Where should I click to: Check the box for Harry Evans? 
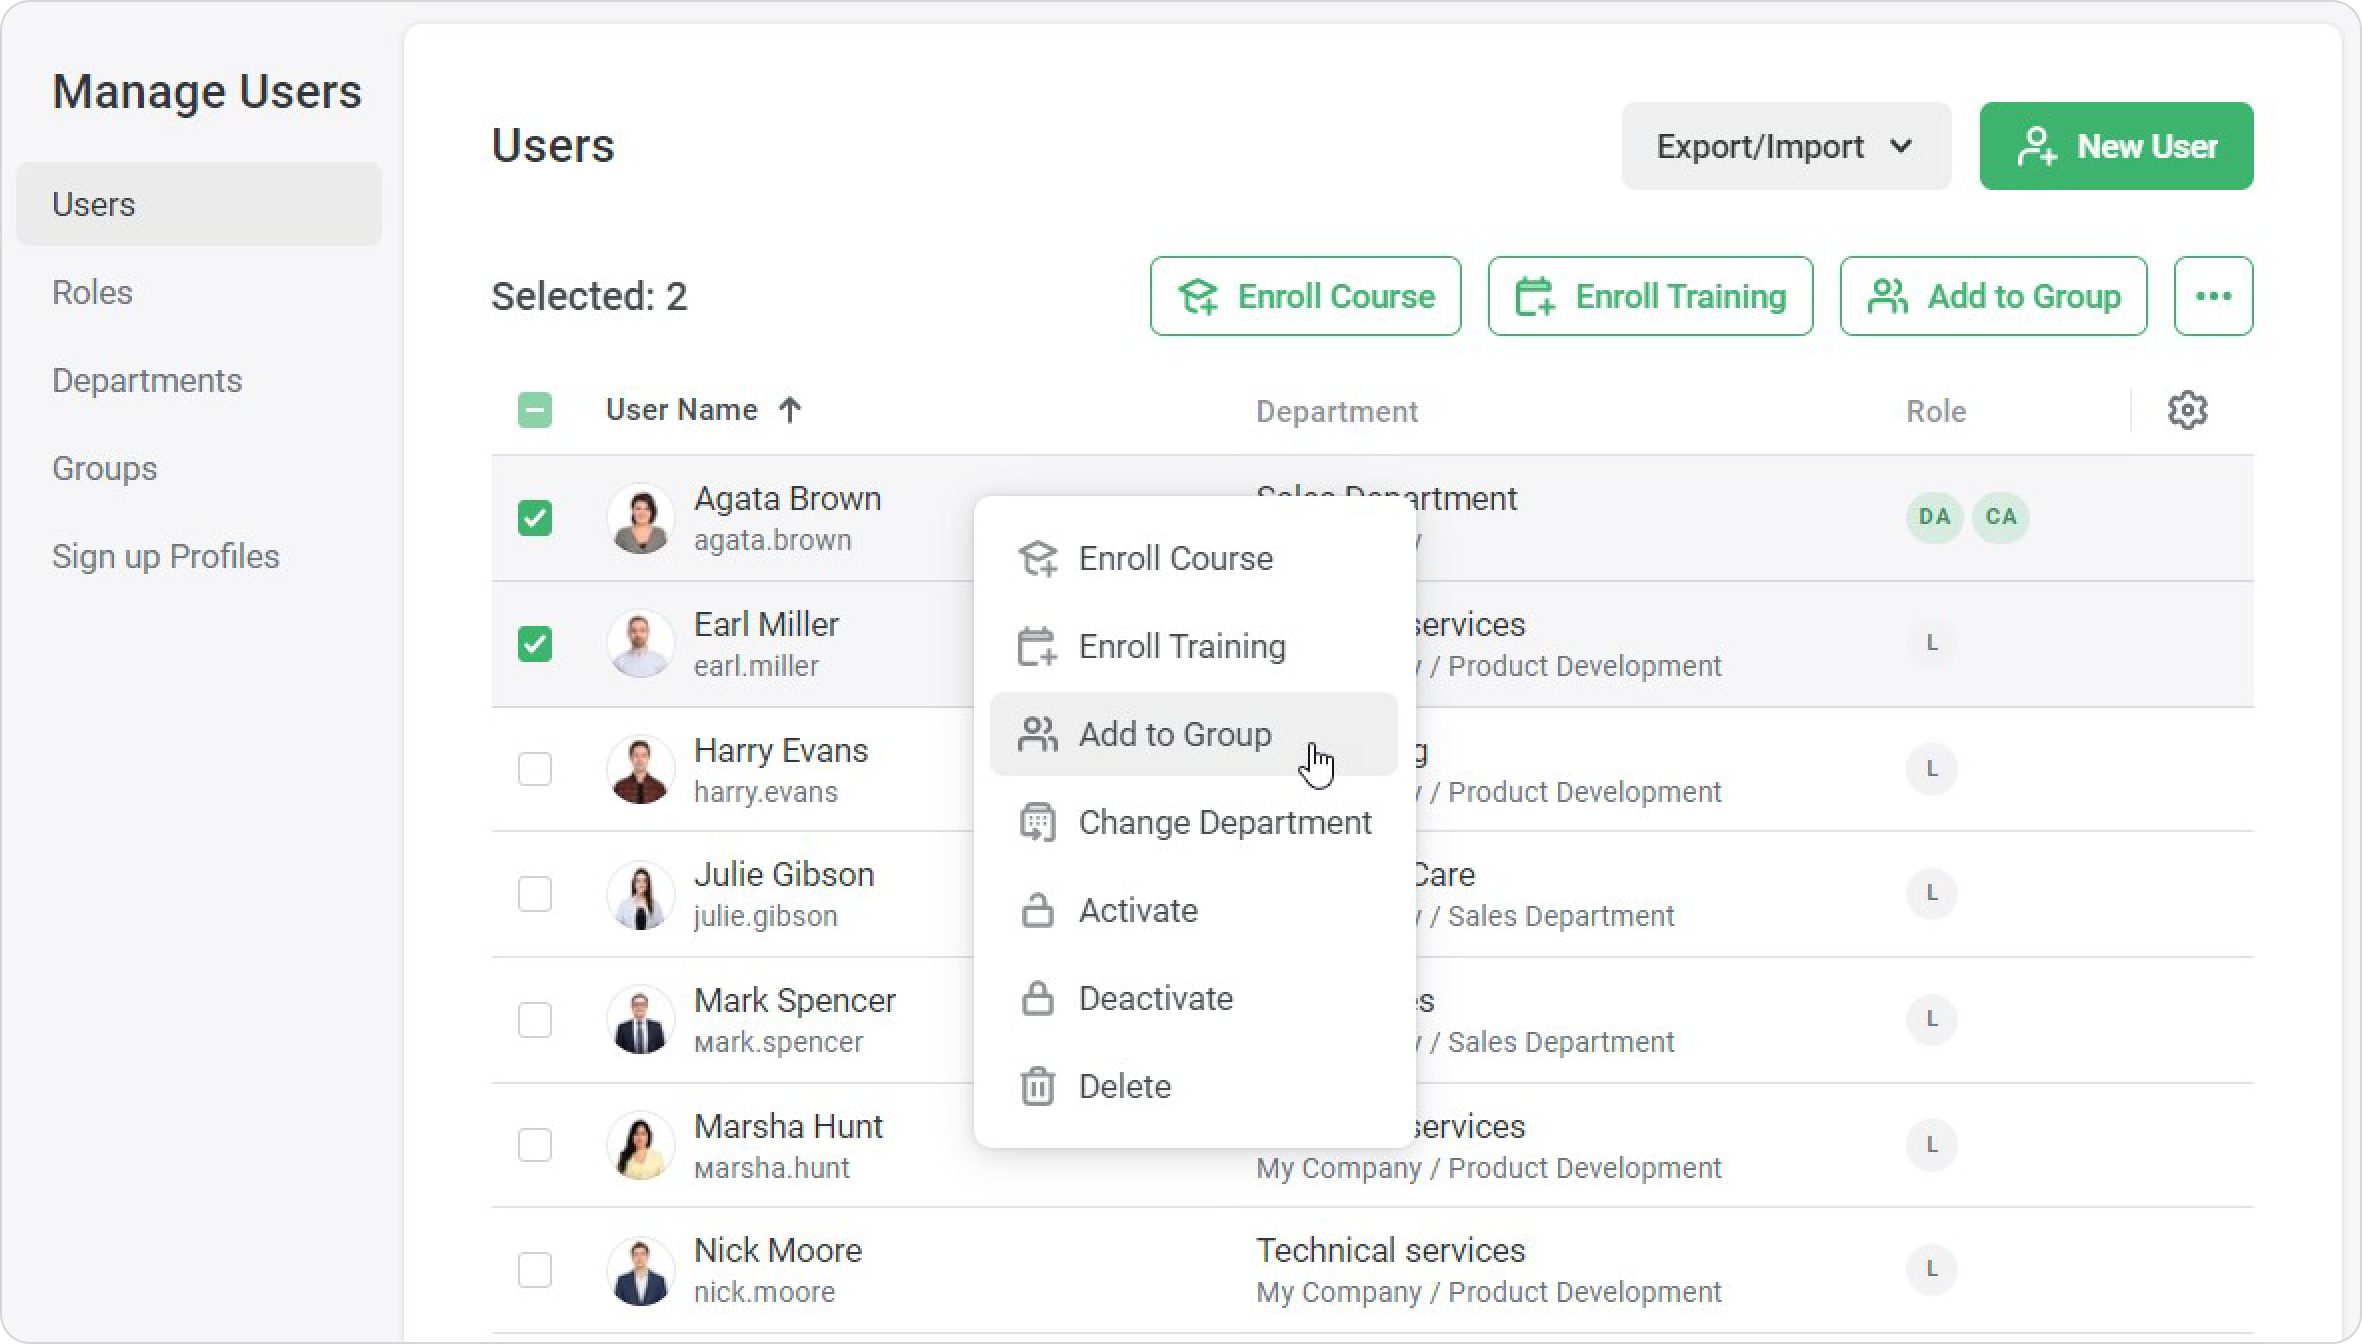pyautogui.click(x=535, y=769)
